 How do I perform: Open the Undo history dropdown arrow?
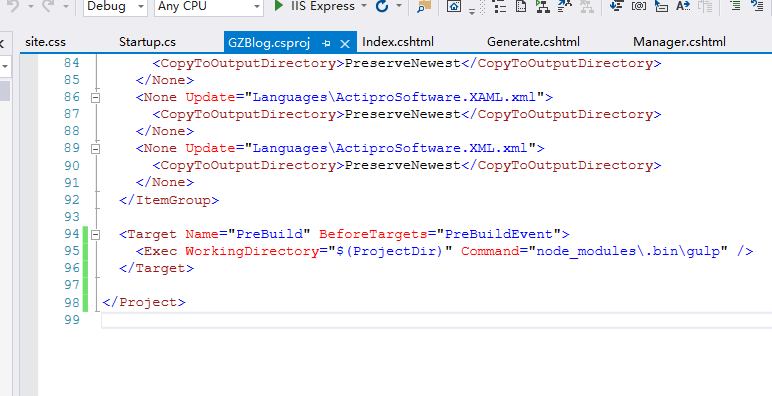coord(31,6)
